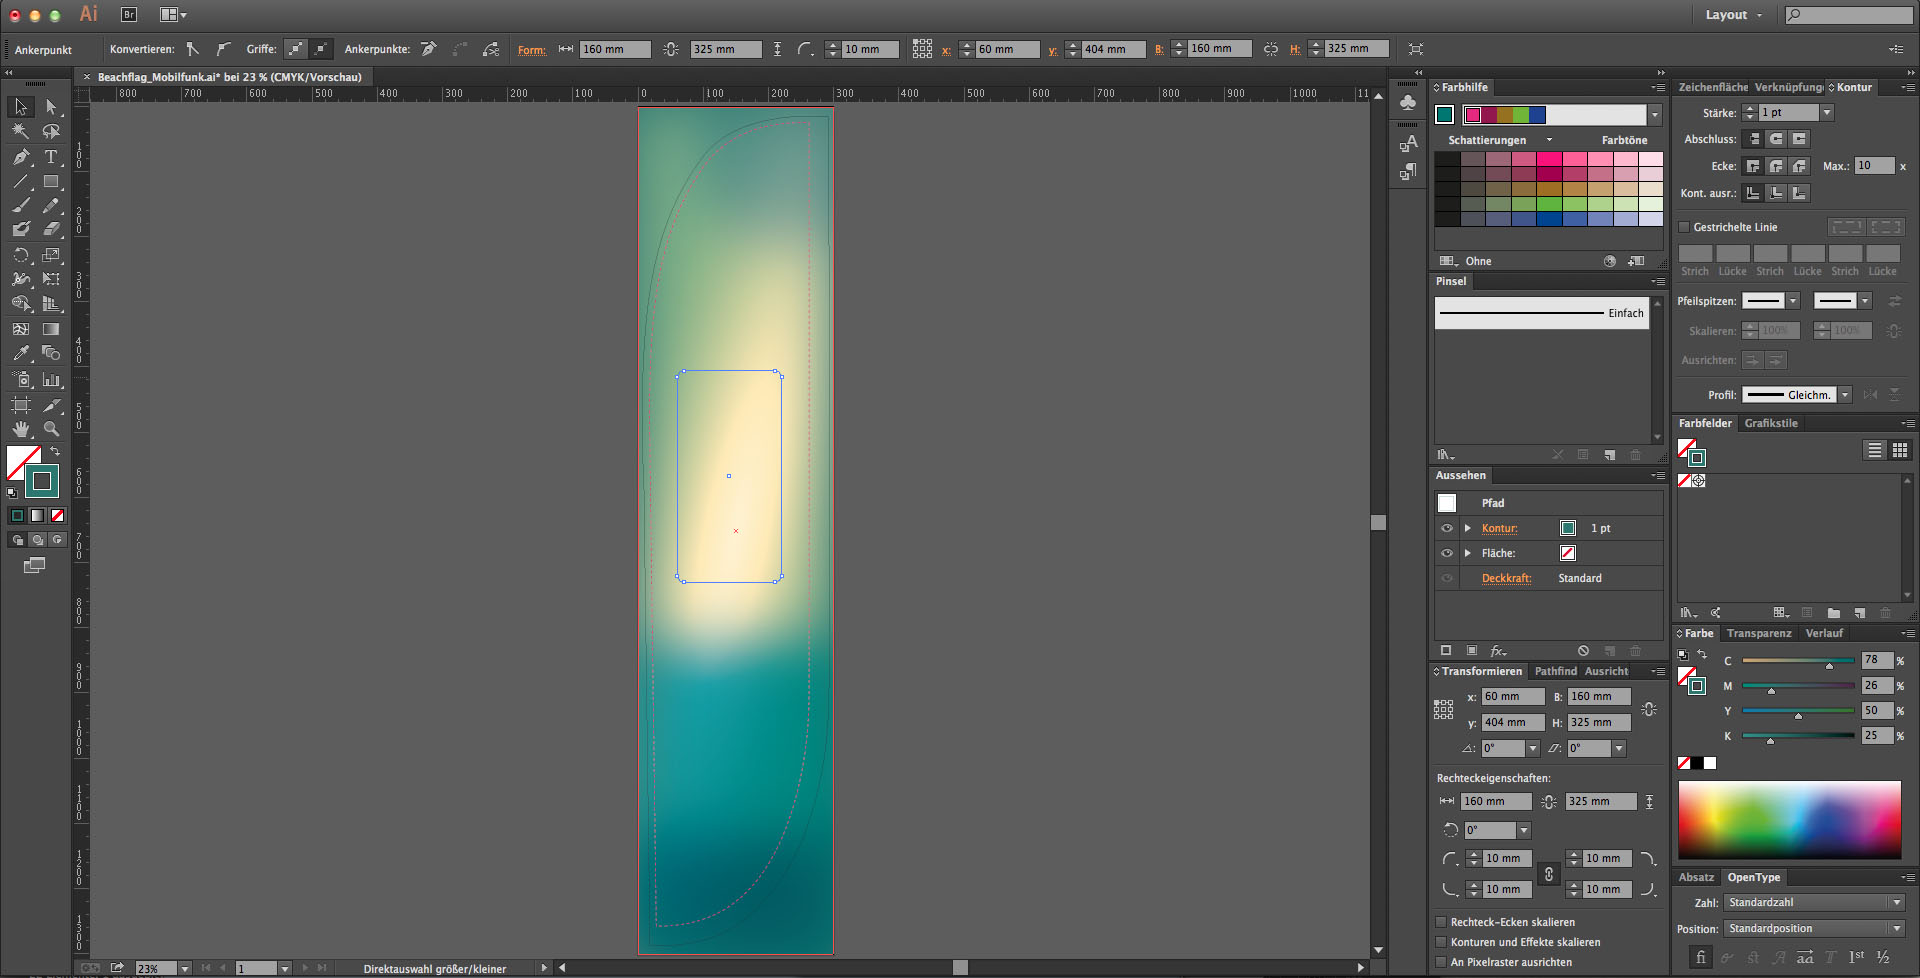Pick the Hand tool

pyautogui.click(x=21, y=429)
